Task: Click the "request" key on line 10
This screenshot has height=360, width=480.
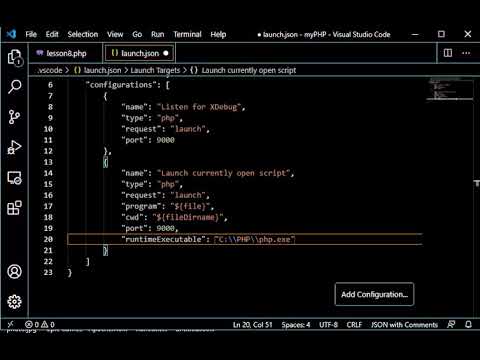Action: click(x=141, y=129)
